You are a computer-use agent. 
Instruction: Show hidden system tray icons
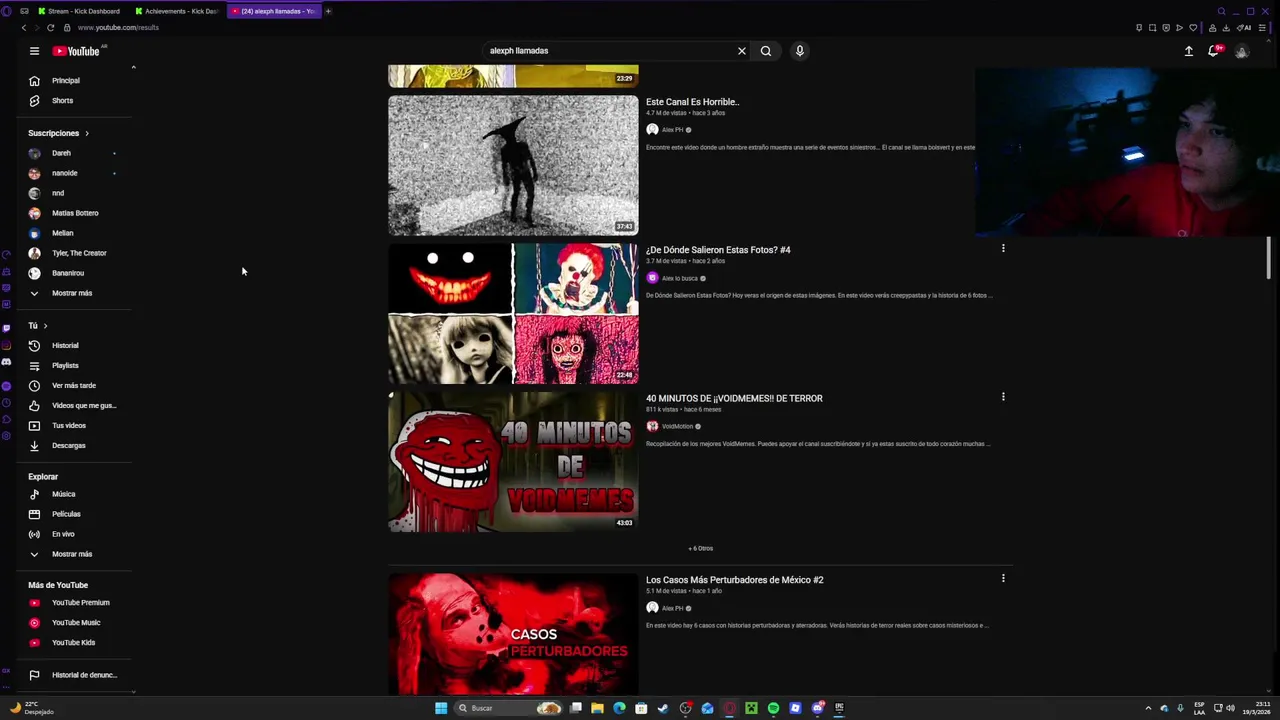pos(1148,708)
